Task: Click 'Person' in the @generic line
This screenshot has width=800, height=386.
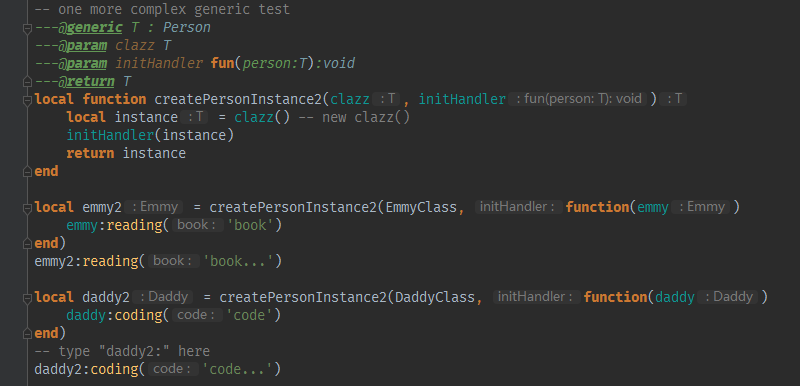Action: pos(187,28)
